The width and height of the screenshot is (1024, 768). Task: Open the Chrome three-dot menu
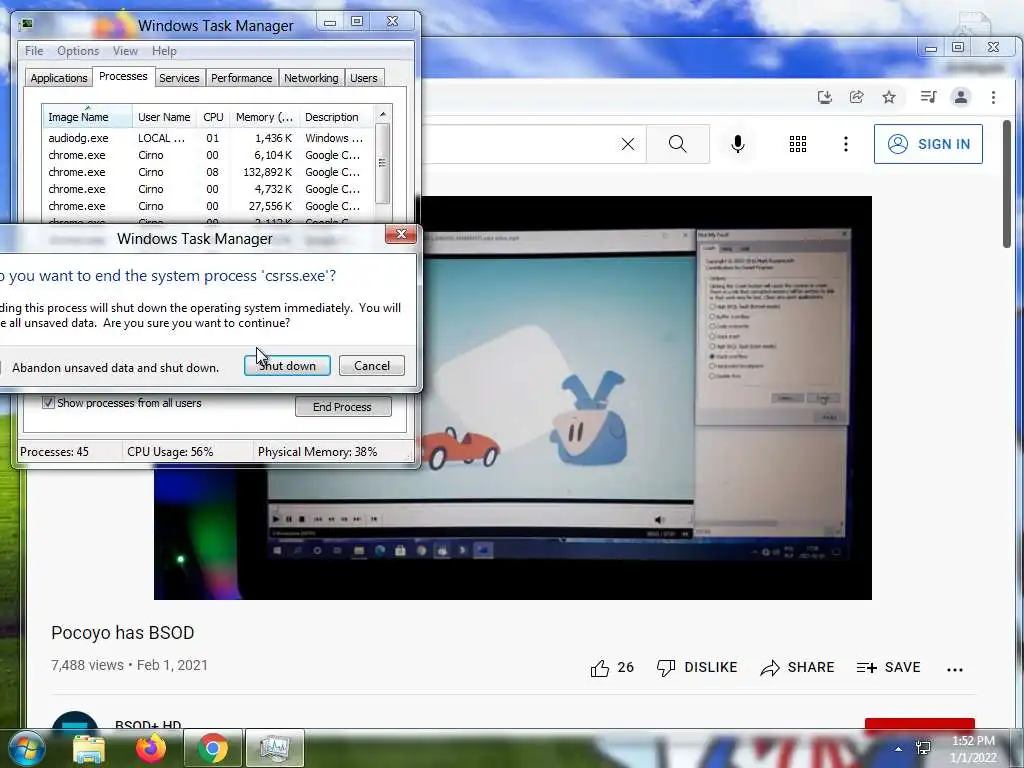point(993,97)
